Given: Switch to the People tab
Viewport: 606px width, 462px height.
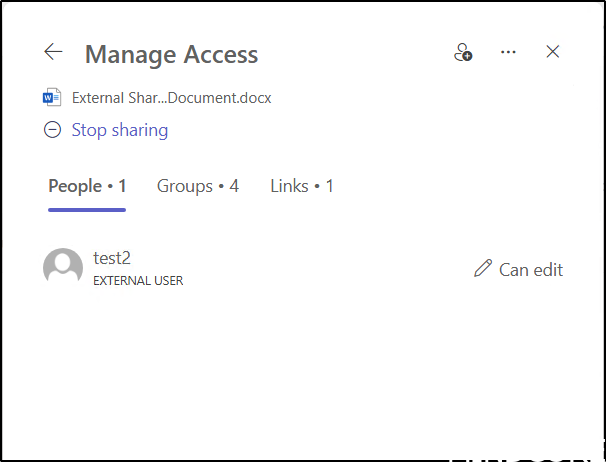Looking at the screenshot, I should tap(87, 186).
